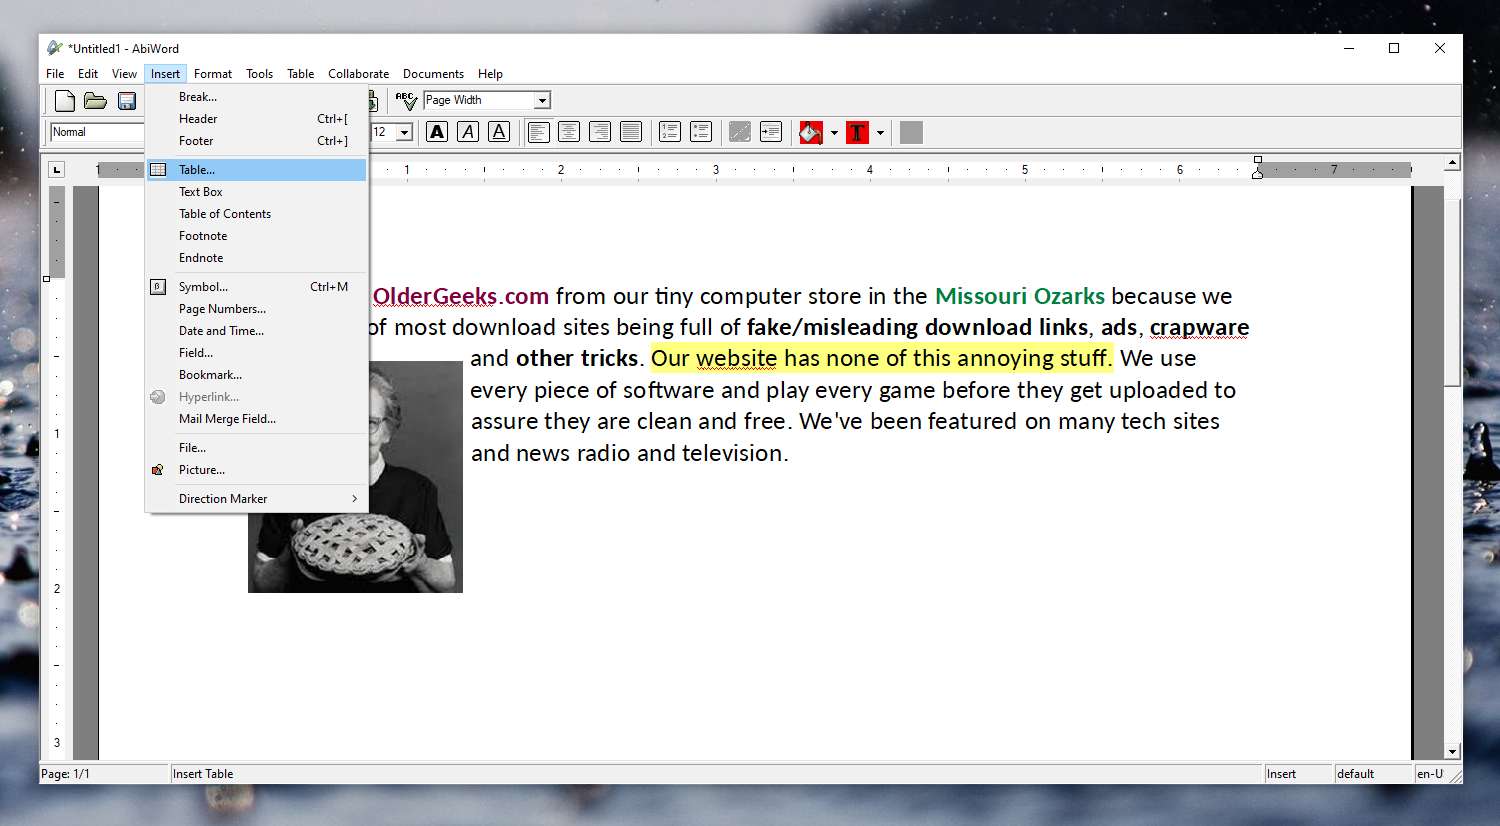Insert a Text Box
The height and width of the screenshot is (826, 1500).
[257, 192]
